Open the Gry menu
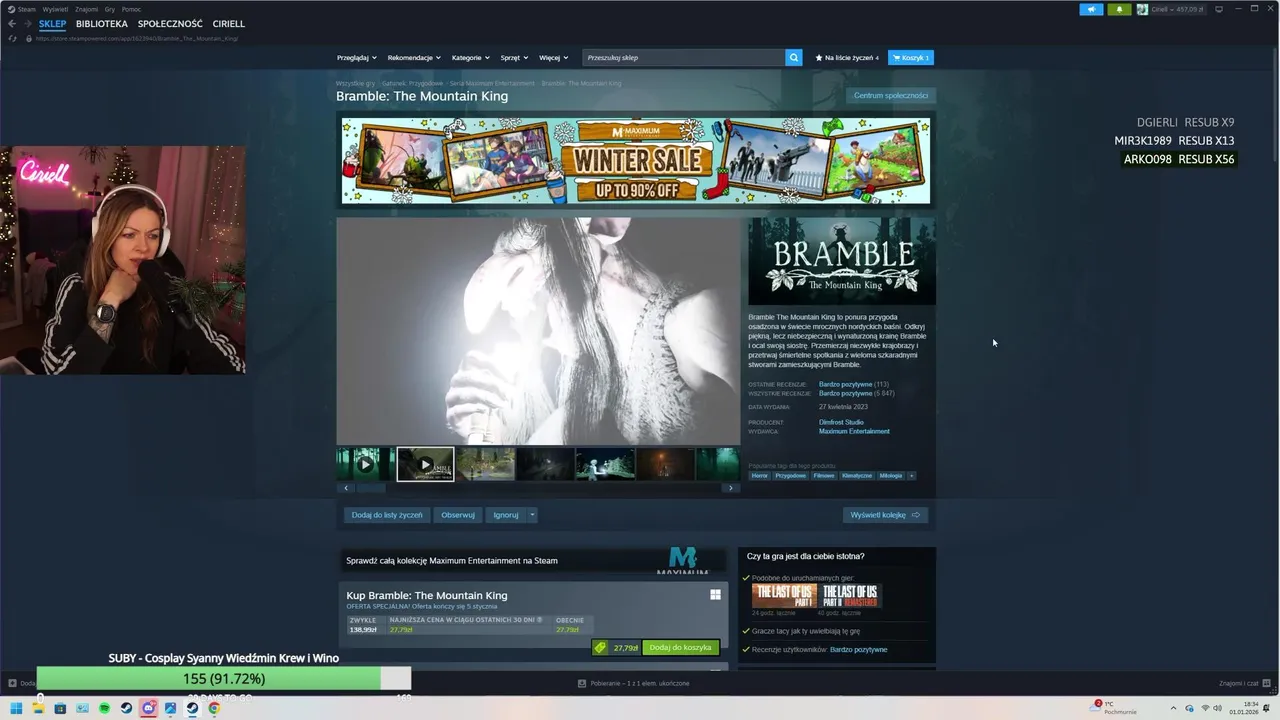This screenshot has width=1280, height=720. (x=110, y=9)
